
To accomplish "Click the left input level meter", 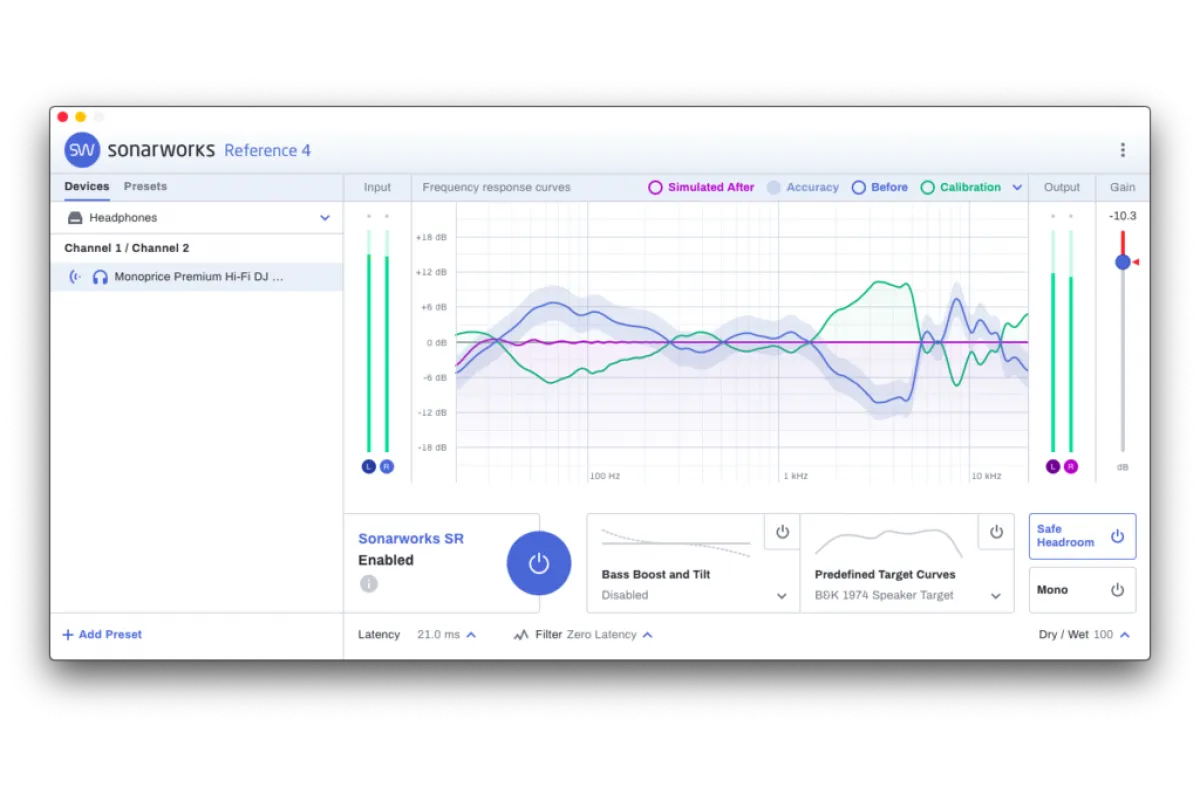I will 369,342.
